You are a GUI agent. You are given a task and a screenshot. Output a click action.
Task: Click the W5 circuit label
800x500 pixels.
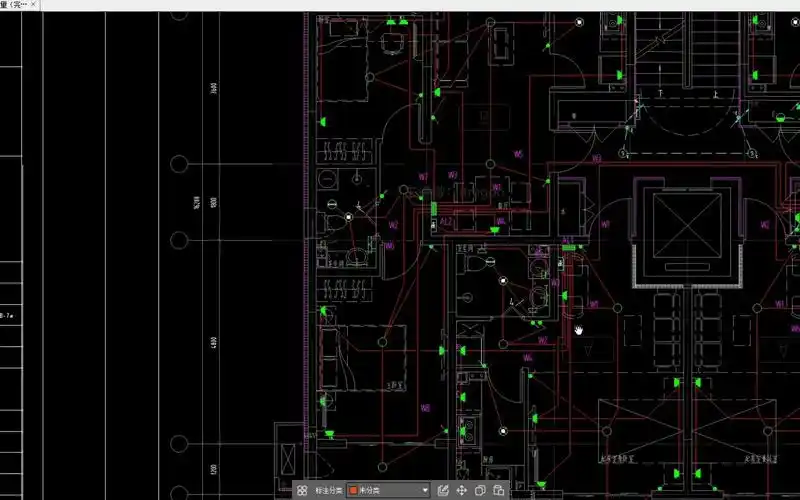click(x=518, y=154)
